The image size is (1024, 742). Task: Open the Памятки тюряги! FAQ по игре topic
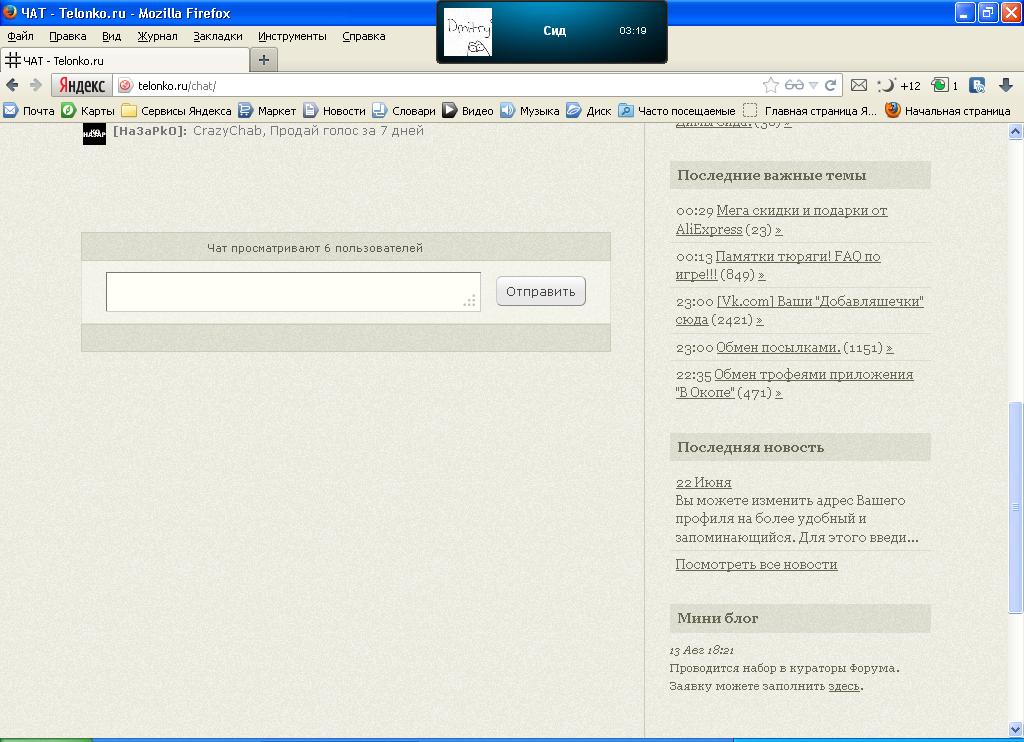tap(778, 265)
